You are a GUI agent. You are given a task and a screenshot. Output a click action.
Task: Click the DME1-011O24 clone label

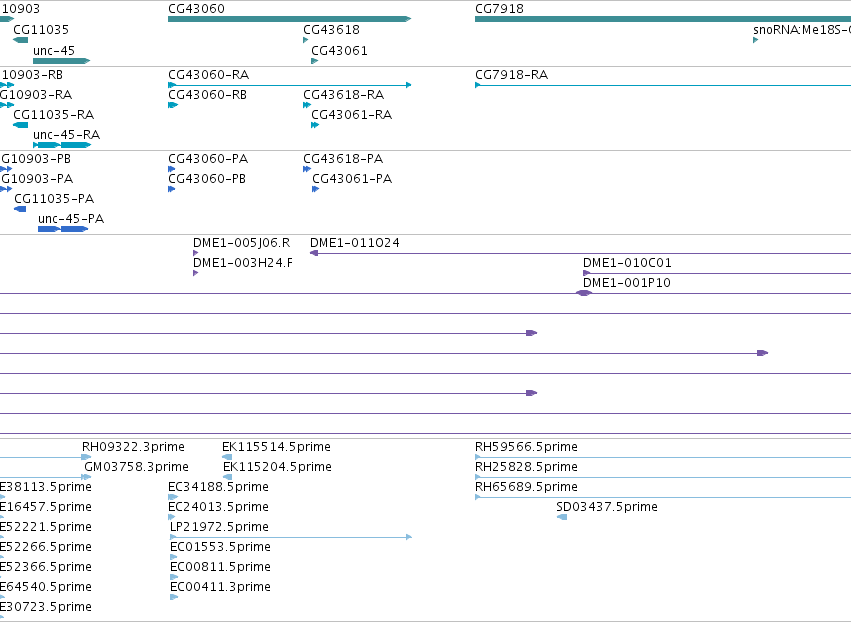click(x=354, y=243)
